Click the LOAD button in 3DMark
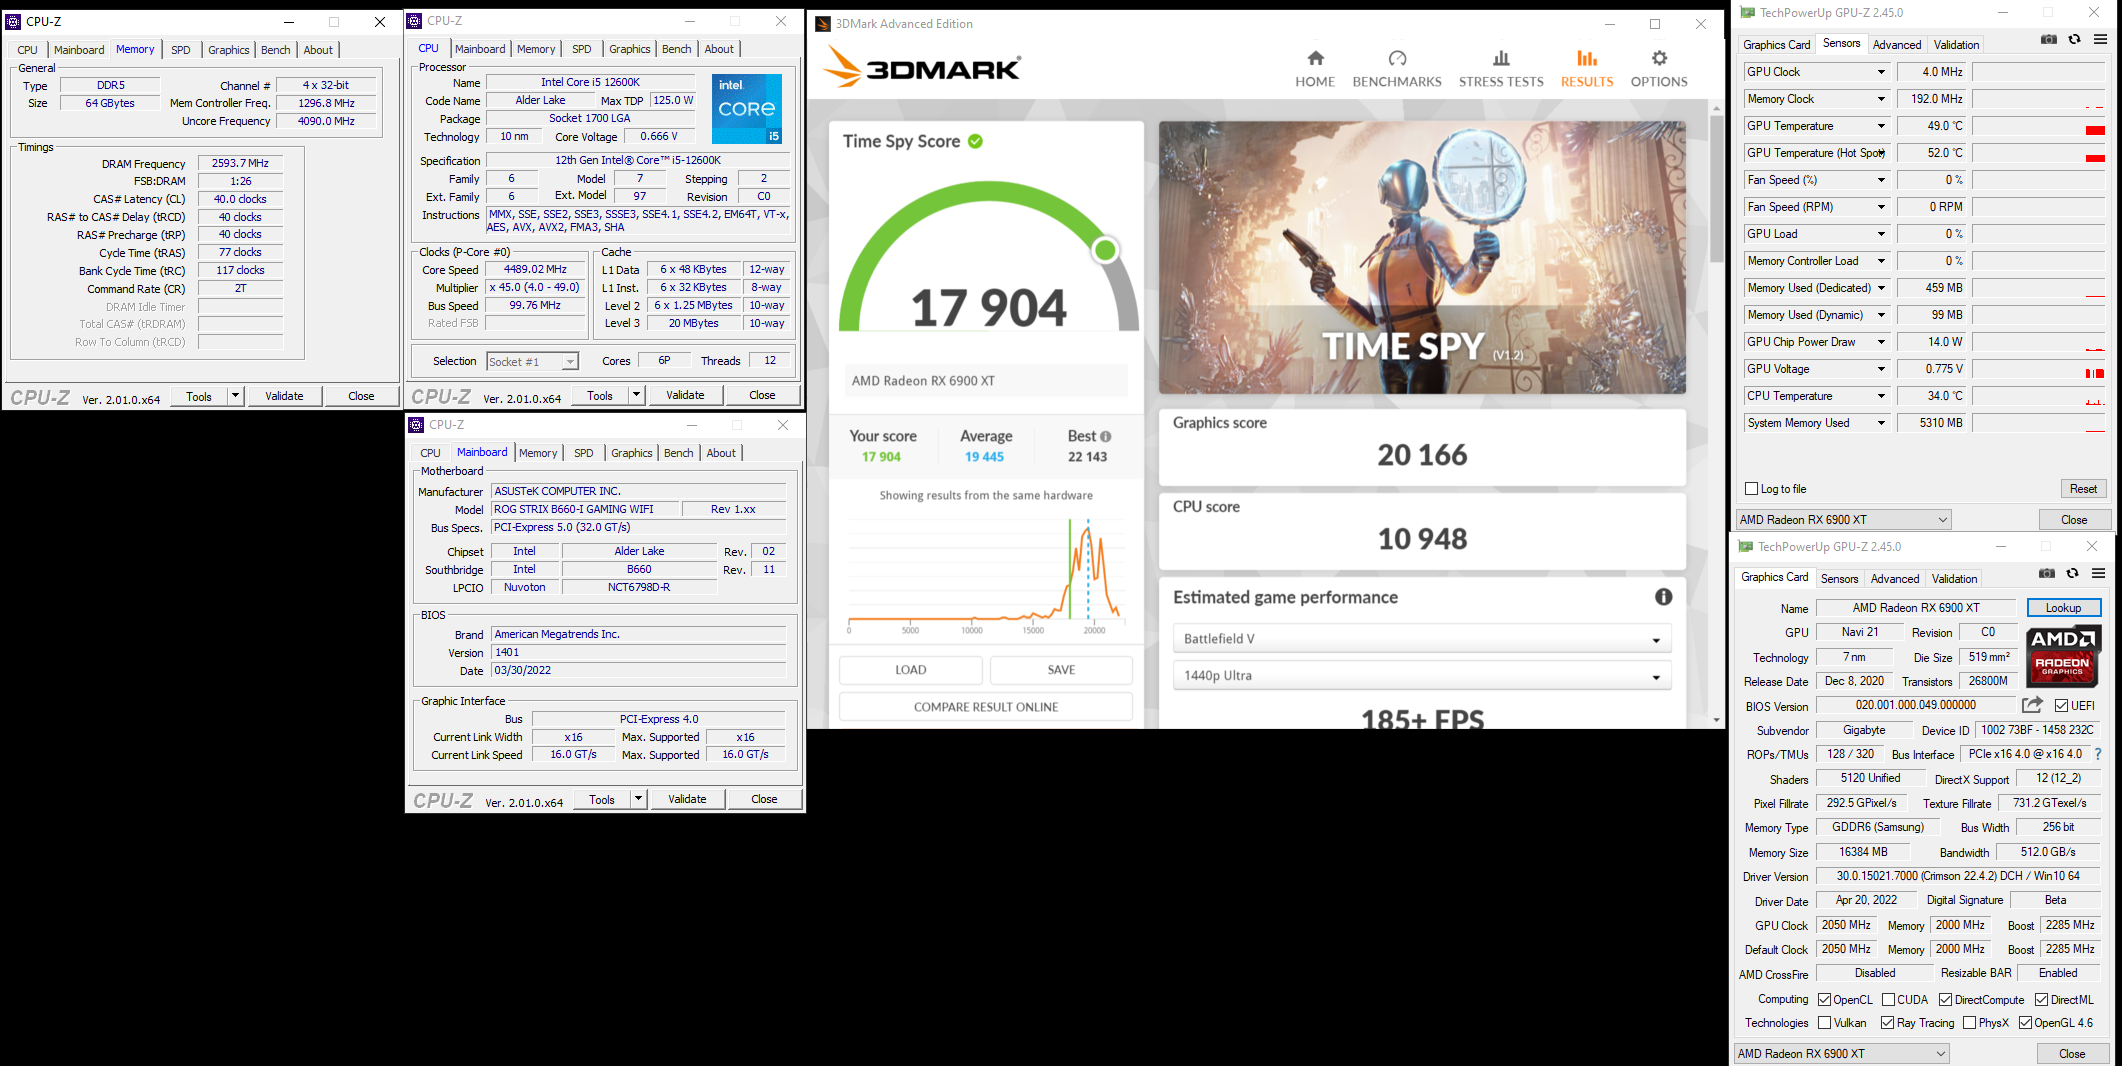Viewport: 2122px width, 1066px height. tap(910, 670)
